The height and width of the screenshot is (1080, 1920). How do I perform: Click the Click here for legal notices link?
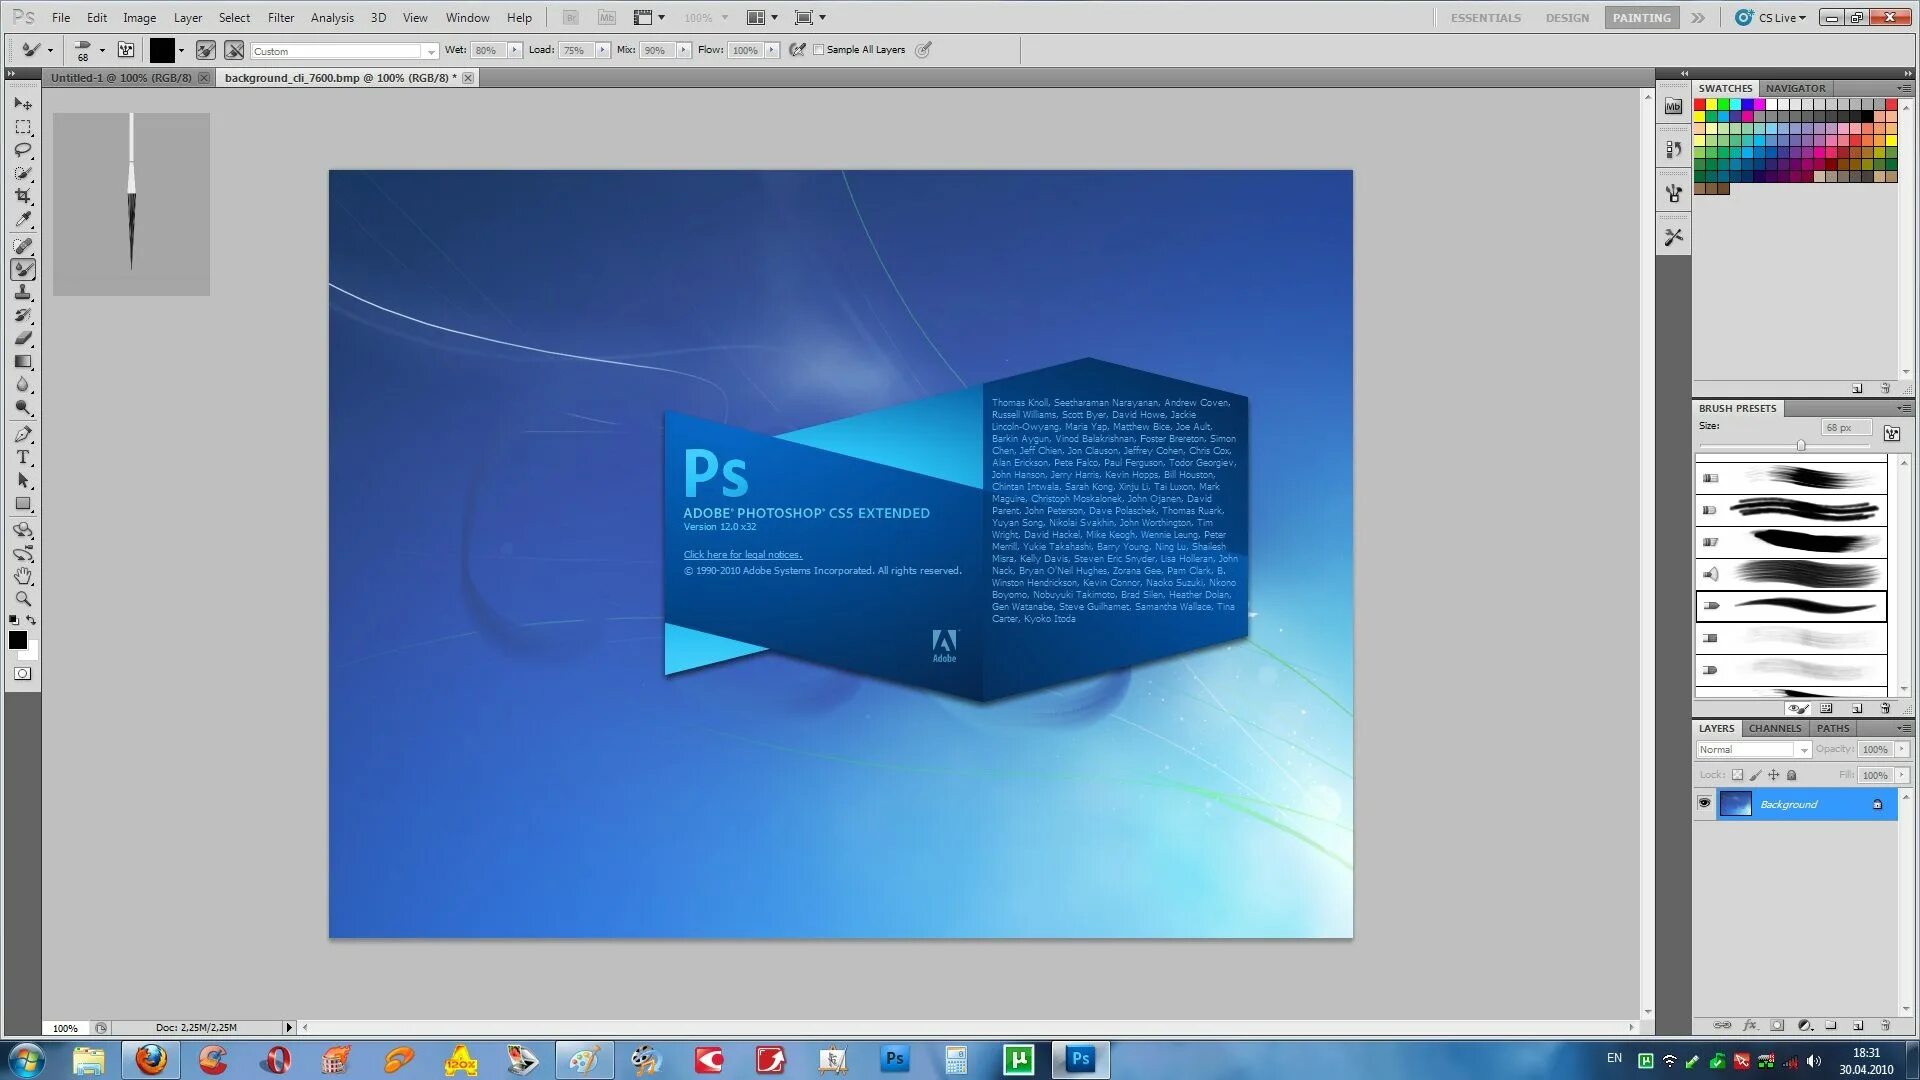coord(742,554)
